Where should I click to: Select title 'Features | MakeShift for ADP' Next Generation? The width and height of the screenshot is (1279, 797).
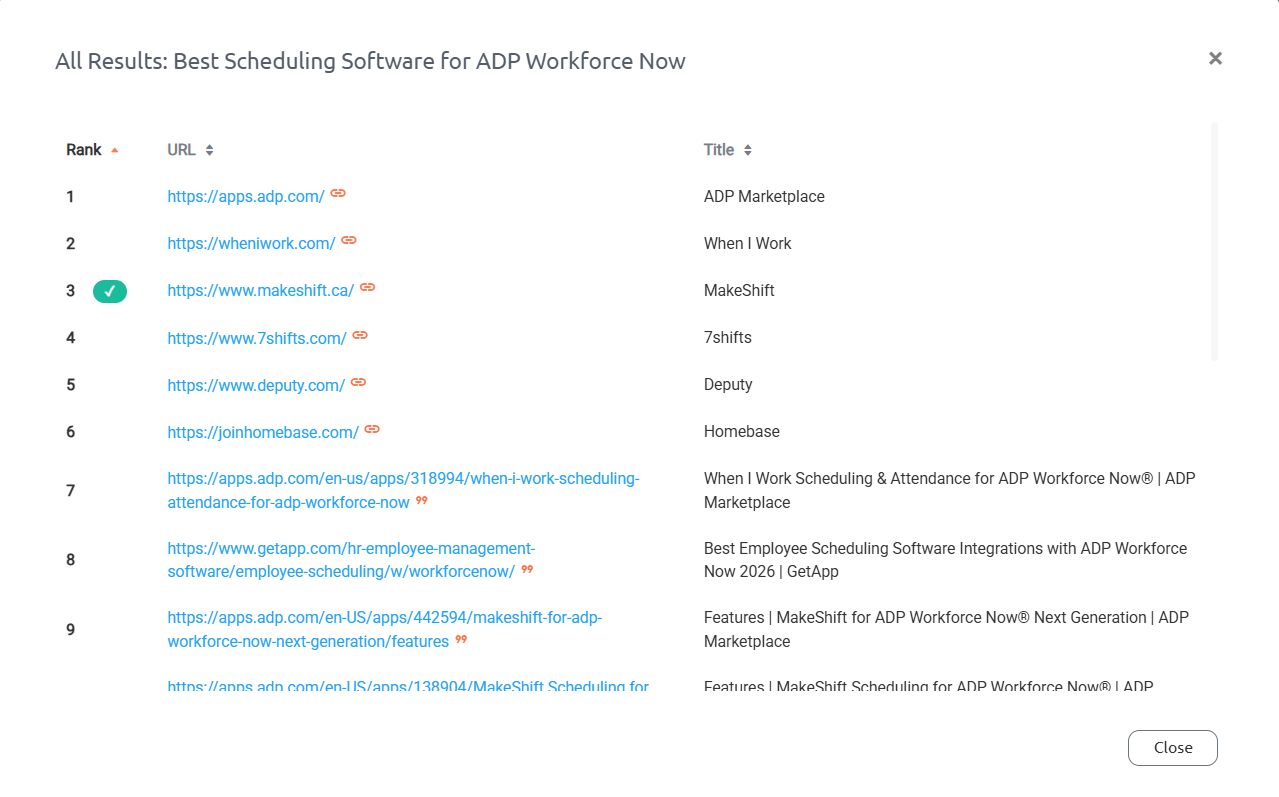[946, 630]
